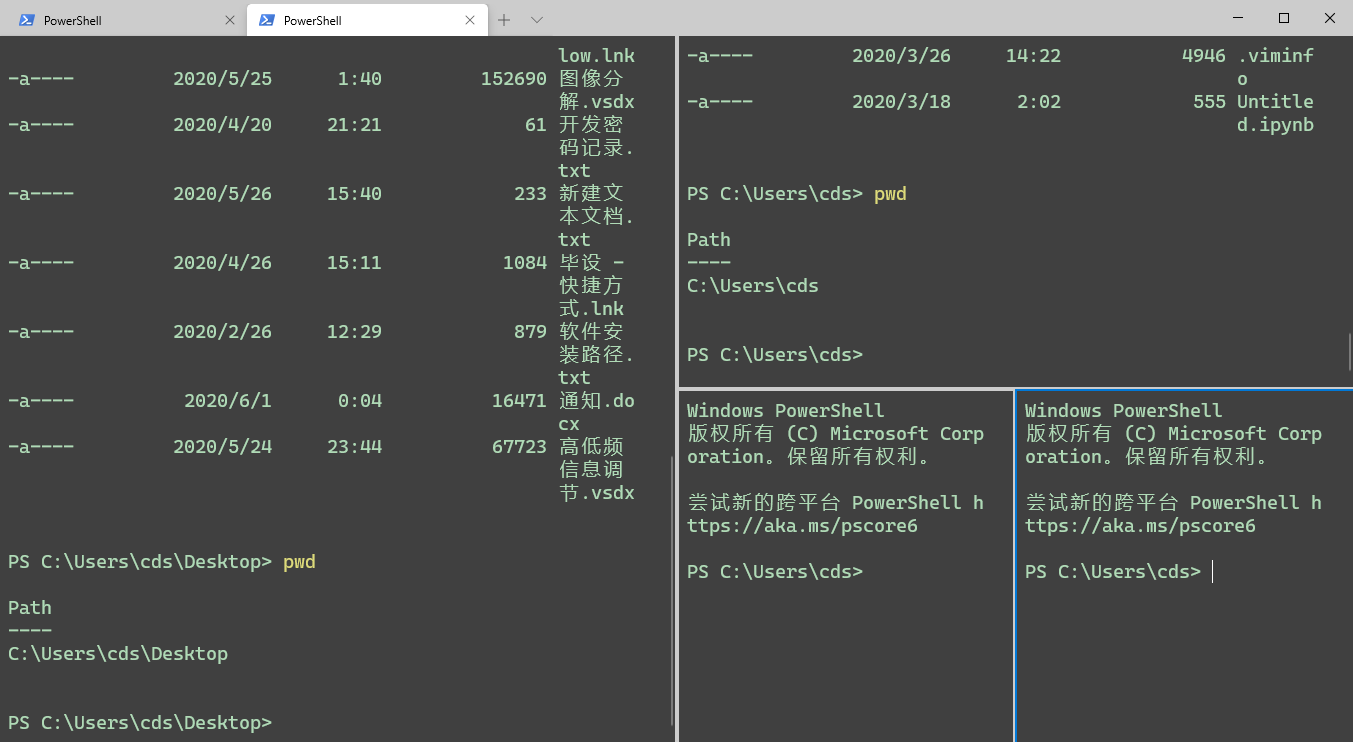The width and height of the screenshot is (1353, 742).
Task: Click the Path header in the upper-right pane
Action: coord(709,240)
